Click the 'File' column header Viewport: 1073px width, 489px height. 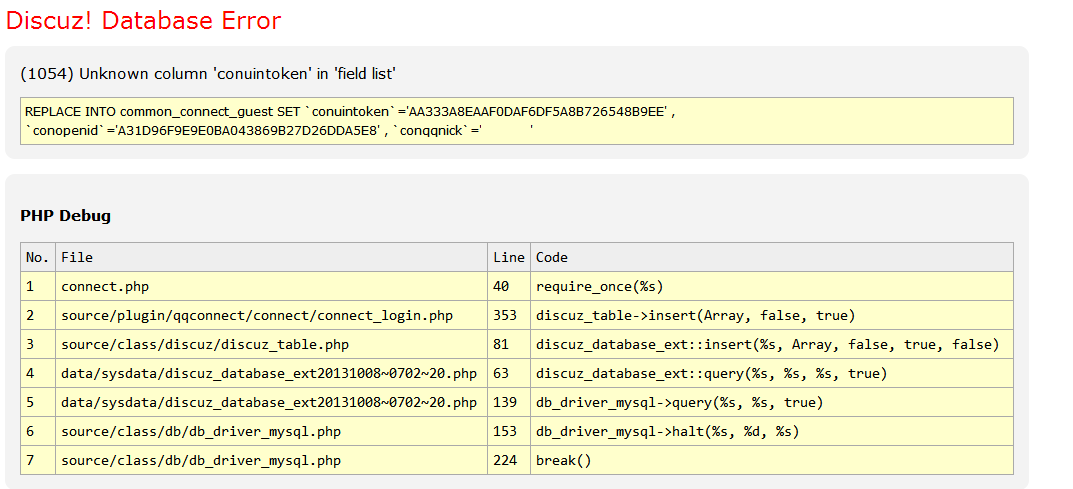click(x=77, y=257)
